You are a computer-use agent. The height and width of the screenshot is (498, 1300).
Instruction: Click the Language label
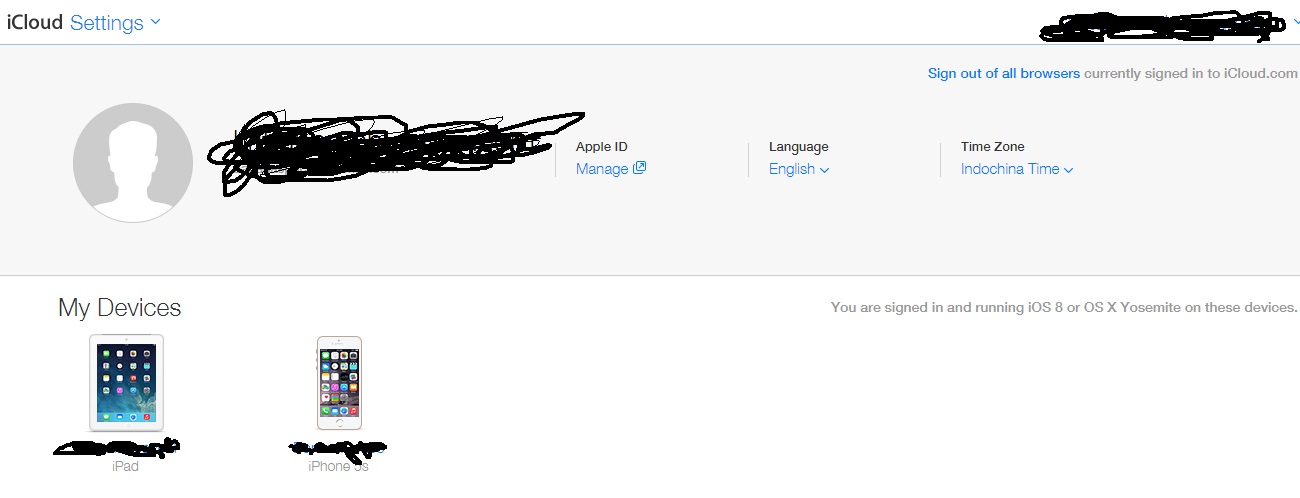(x=799, y=147)
